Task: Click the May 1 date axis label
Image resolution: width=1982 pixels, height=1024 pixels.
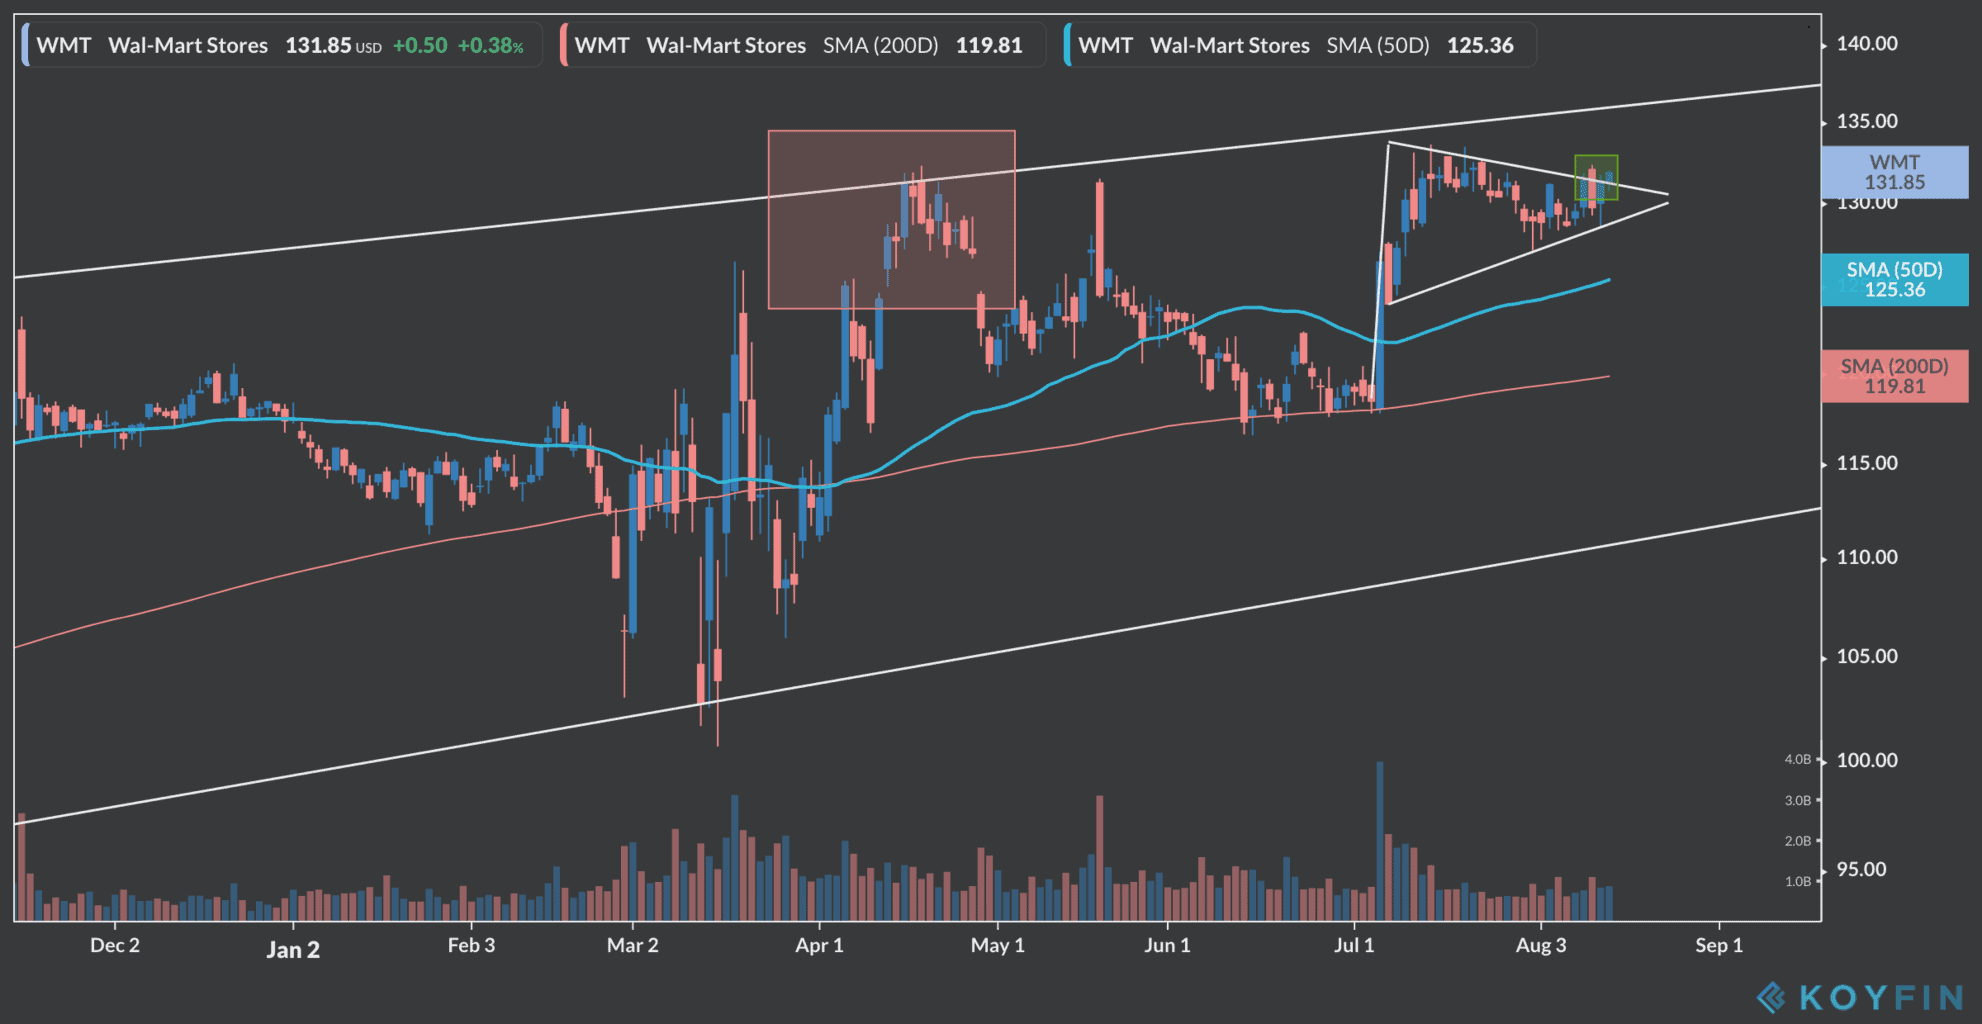Action: [997, 945]
